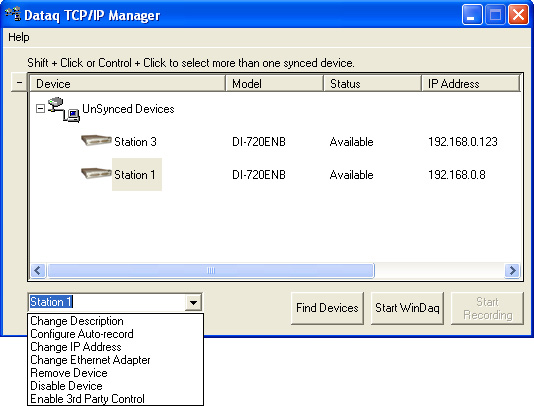Choose Change Description from the dropdown list
The width and height of the screenshot is (534, 406).
[x=115, y=321]
